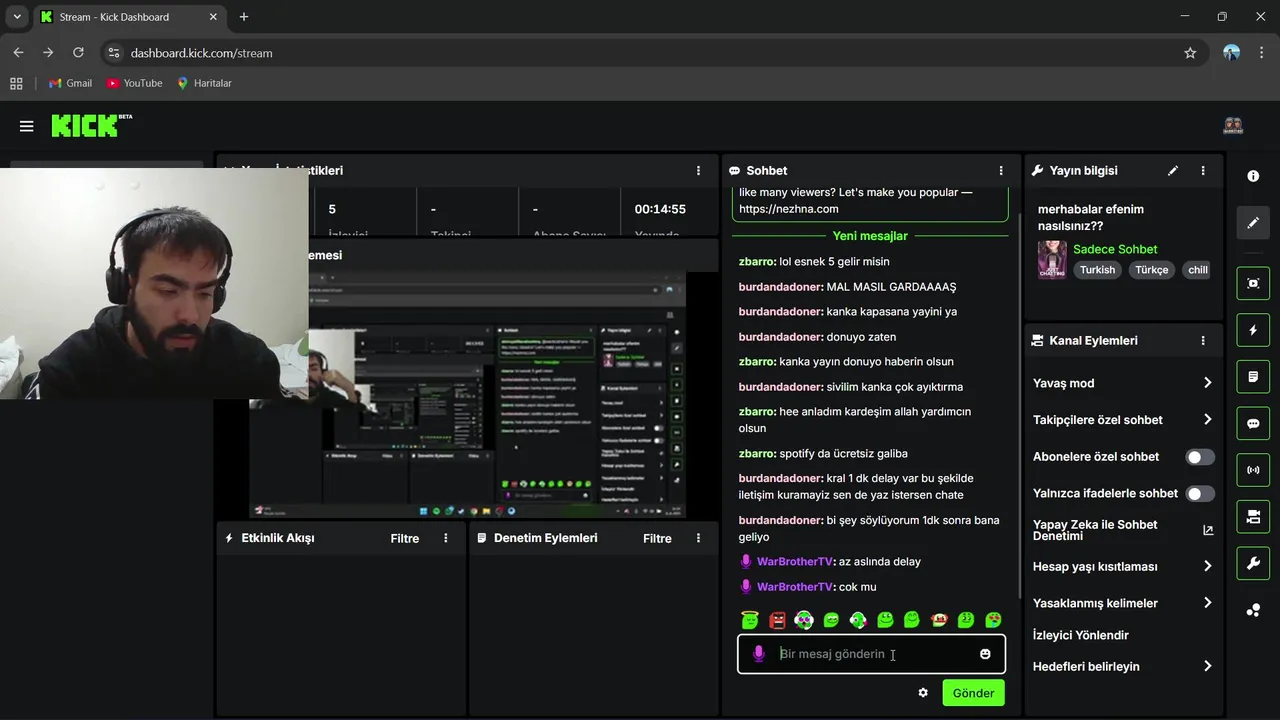Toggle Yalnızca ifadelerle sohbet switch
1280x720 pixels.
[x=1200, y=493]
